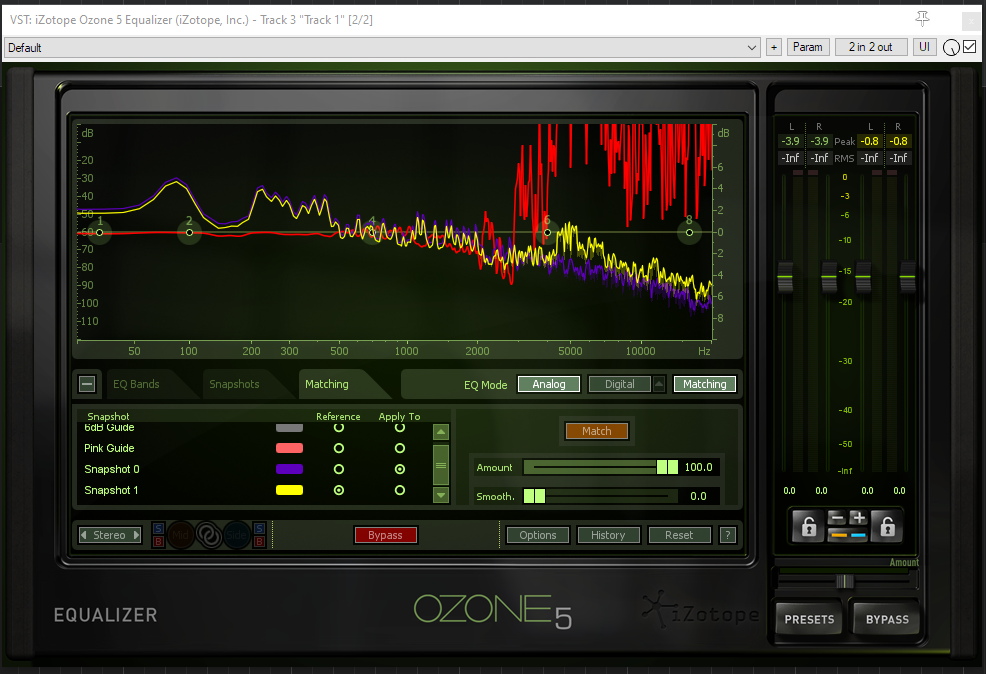Select Snapshot 0 Apply To radio button
Viewport: 986px width, 674px height.
400,469
